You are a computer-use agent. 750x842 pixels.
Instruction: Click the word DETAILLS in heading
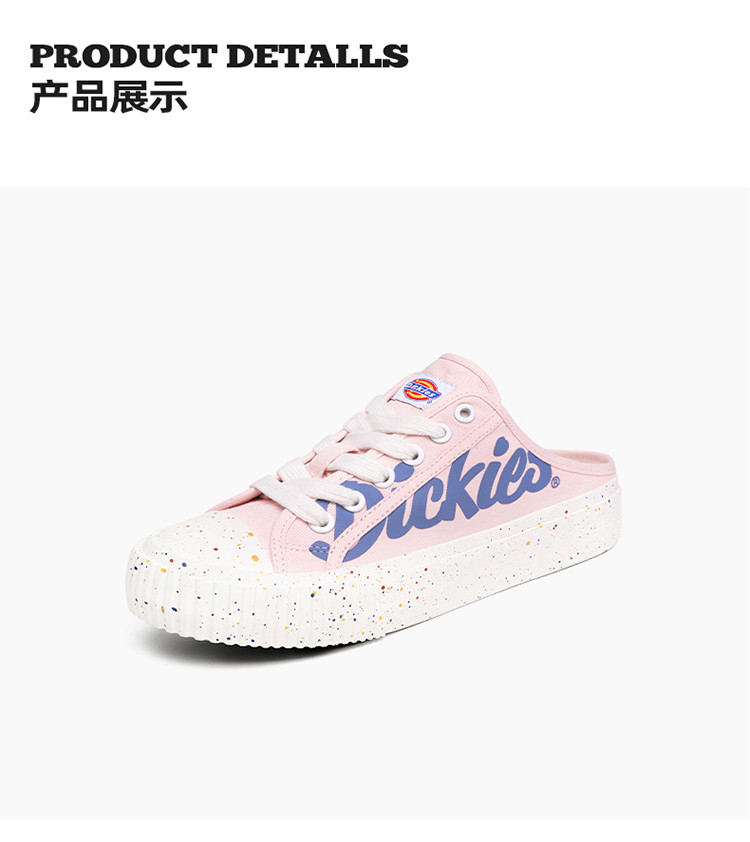click(317, 56)
